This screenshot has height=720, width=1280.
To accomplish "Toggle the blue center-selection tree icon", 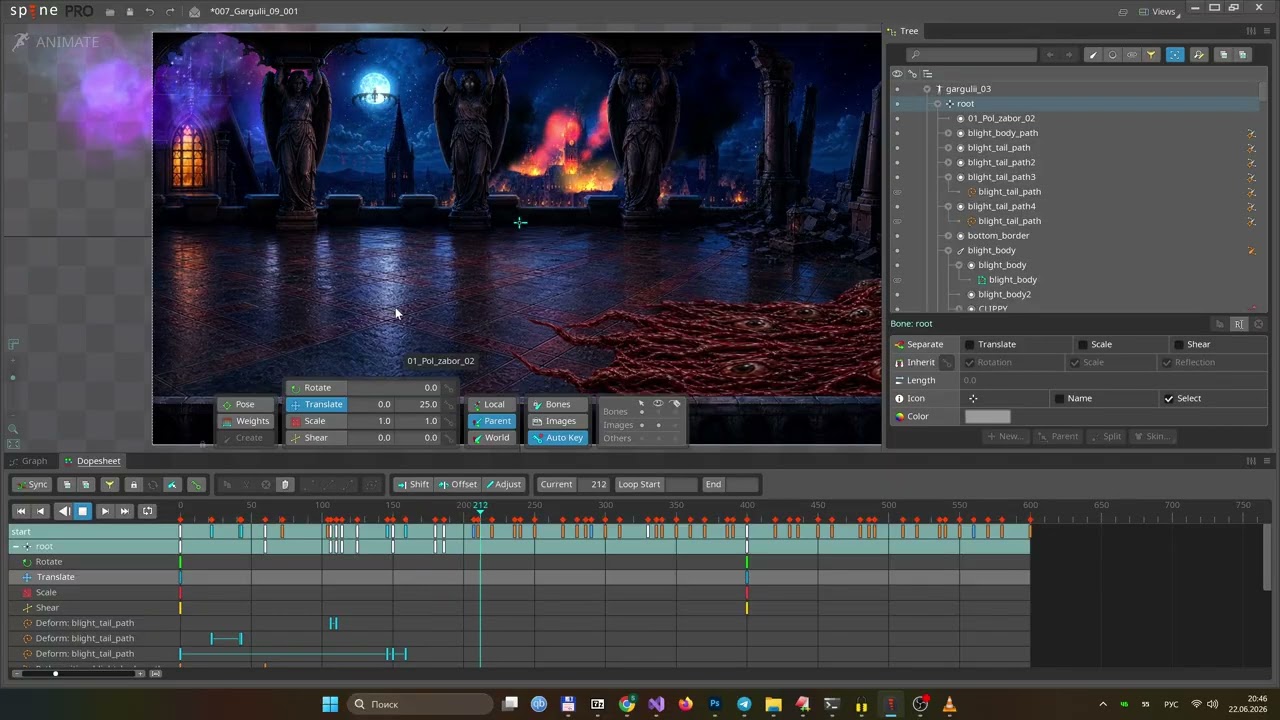I will coord(1175,55).
